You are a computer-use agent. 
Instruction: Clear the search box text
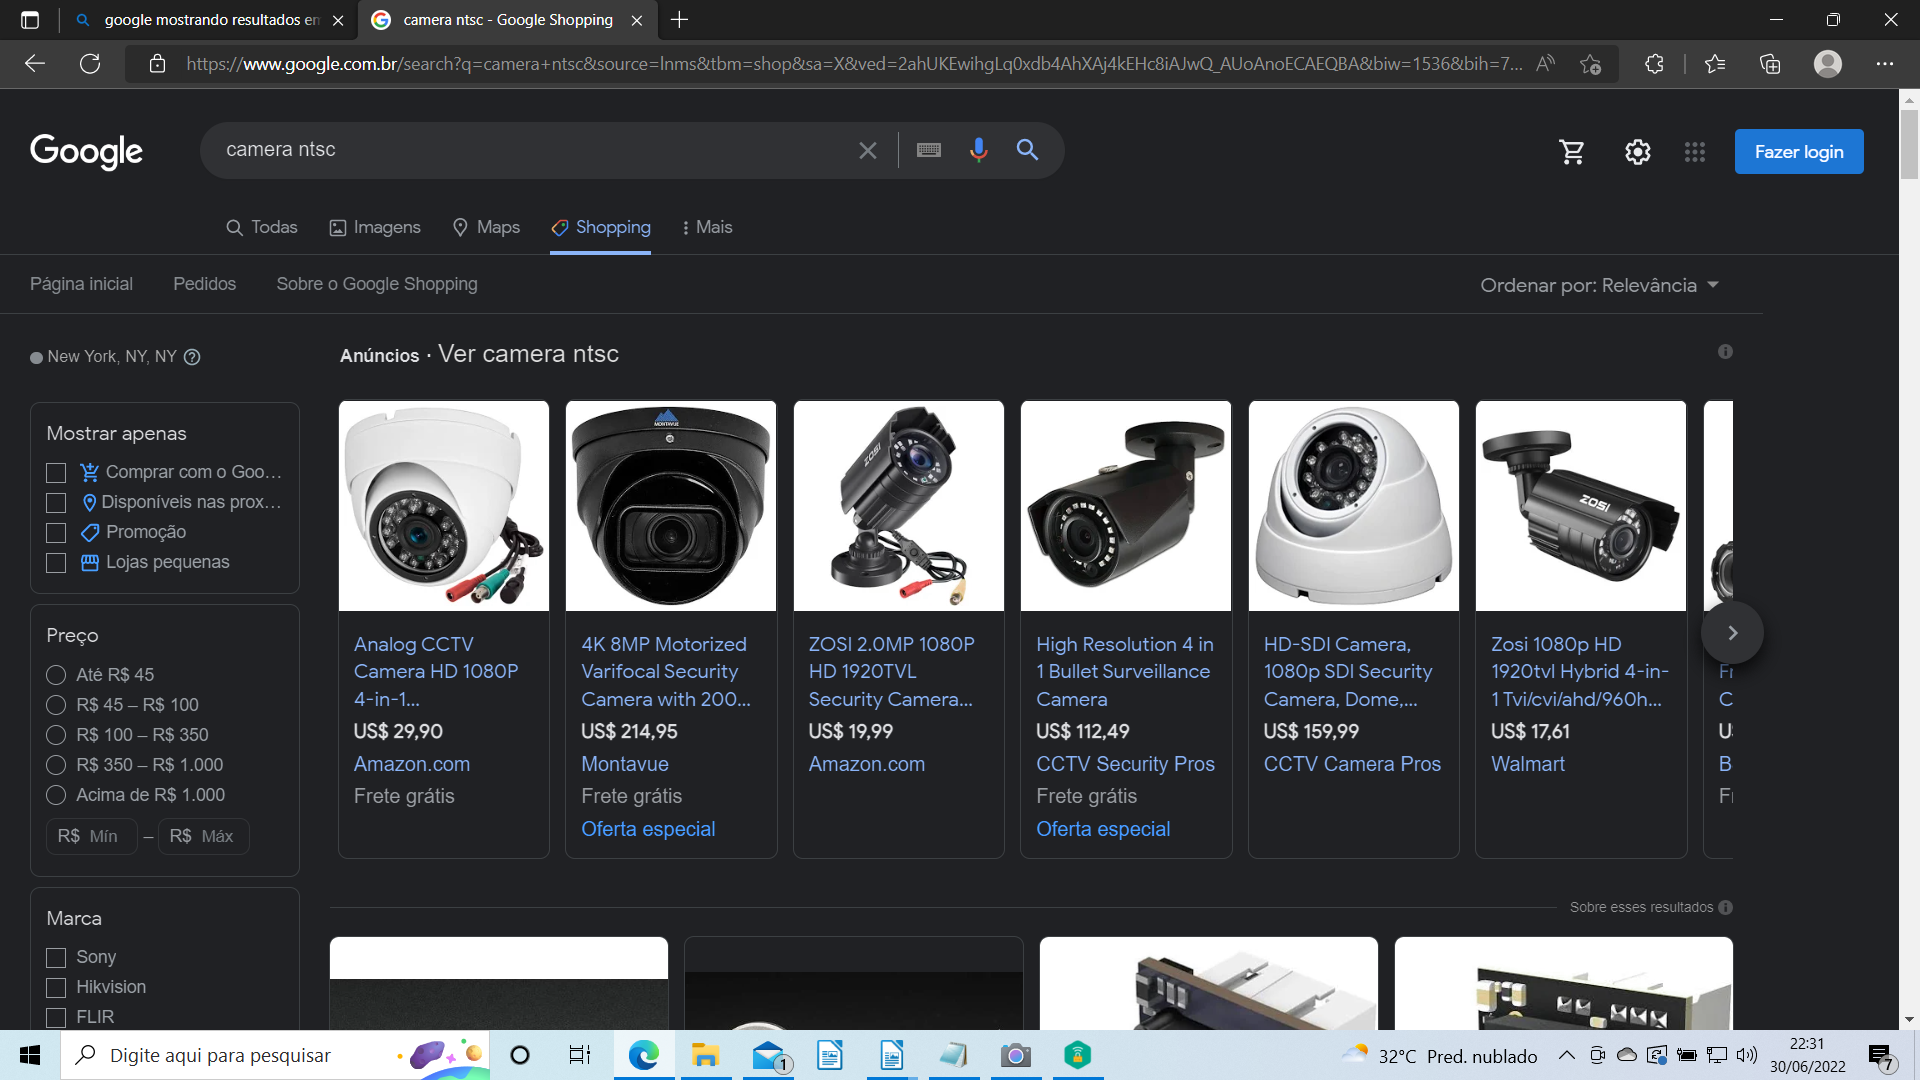click(867, 150)
